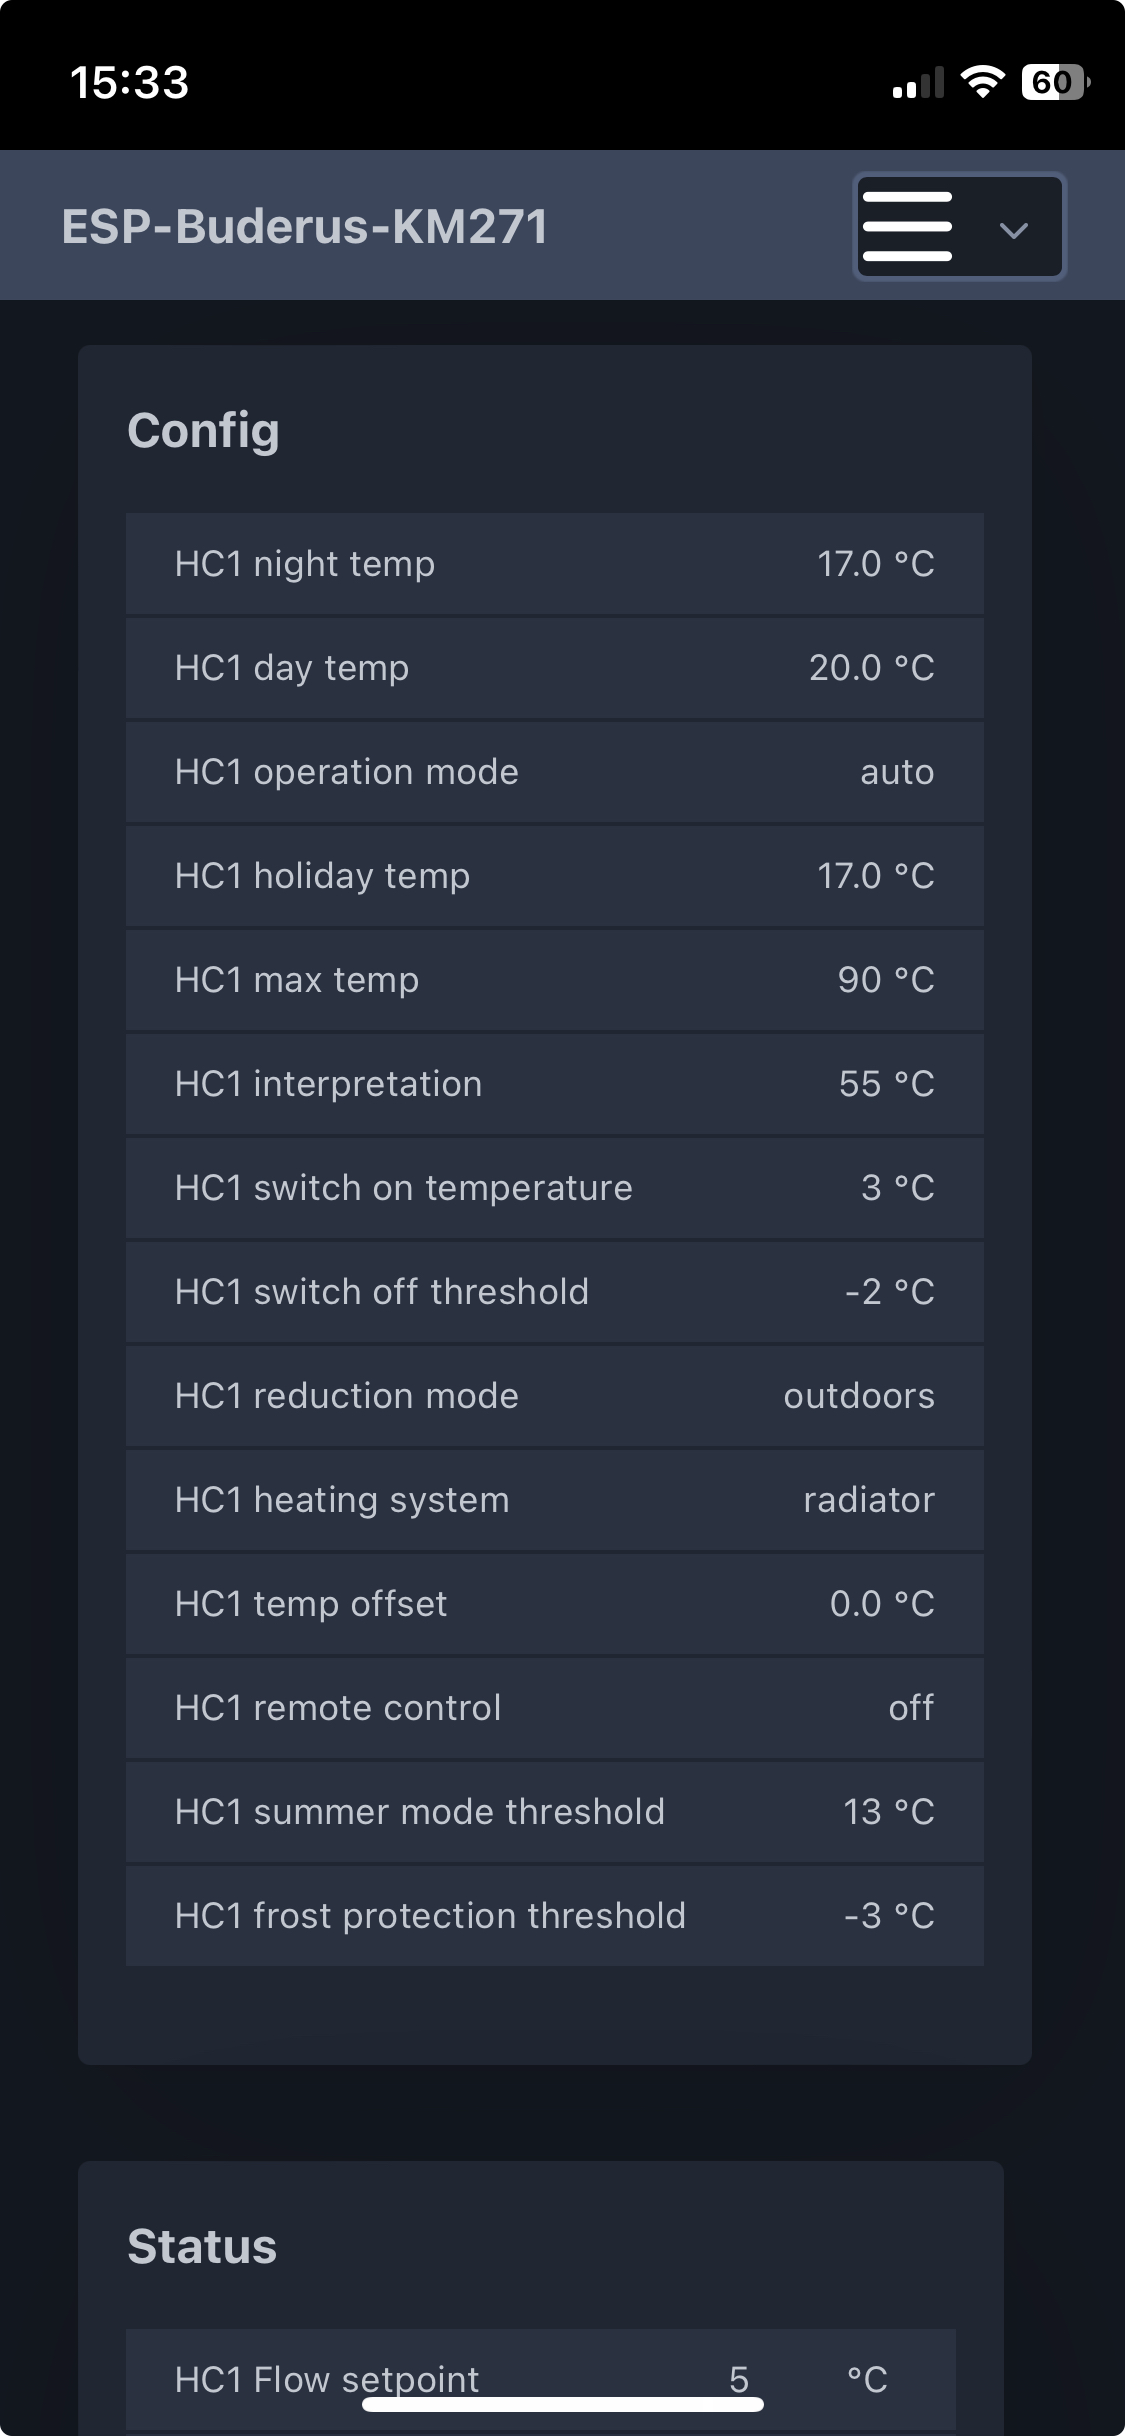Click the Status section heading

click(x=202, y=2246)
